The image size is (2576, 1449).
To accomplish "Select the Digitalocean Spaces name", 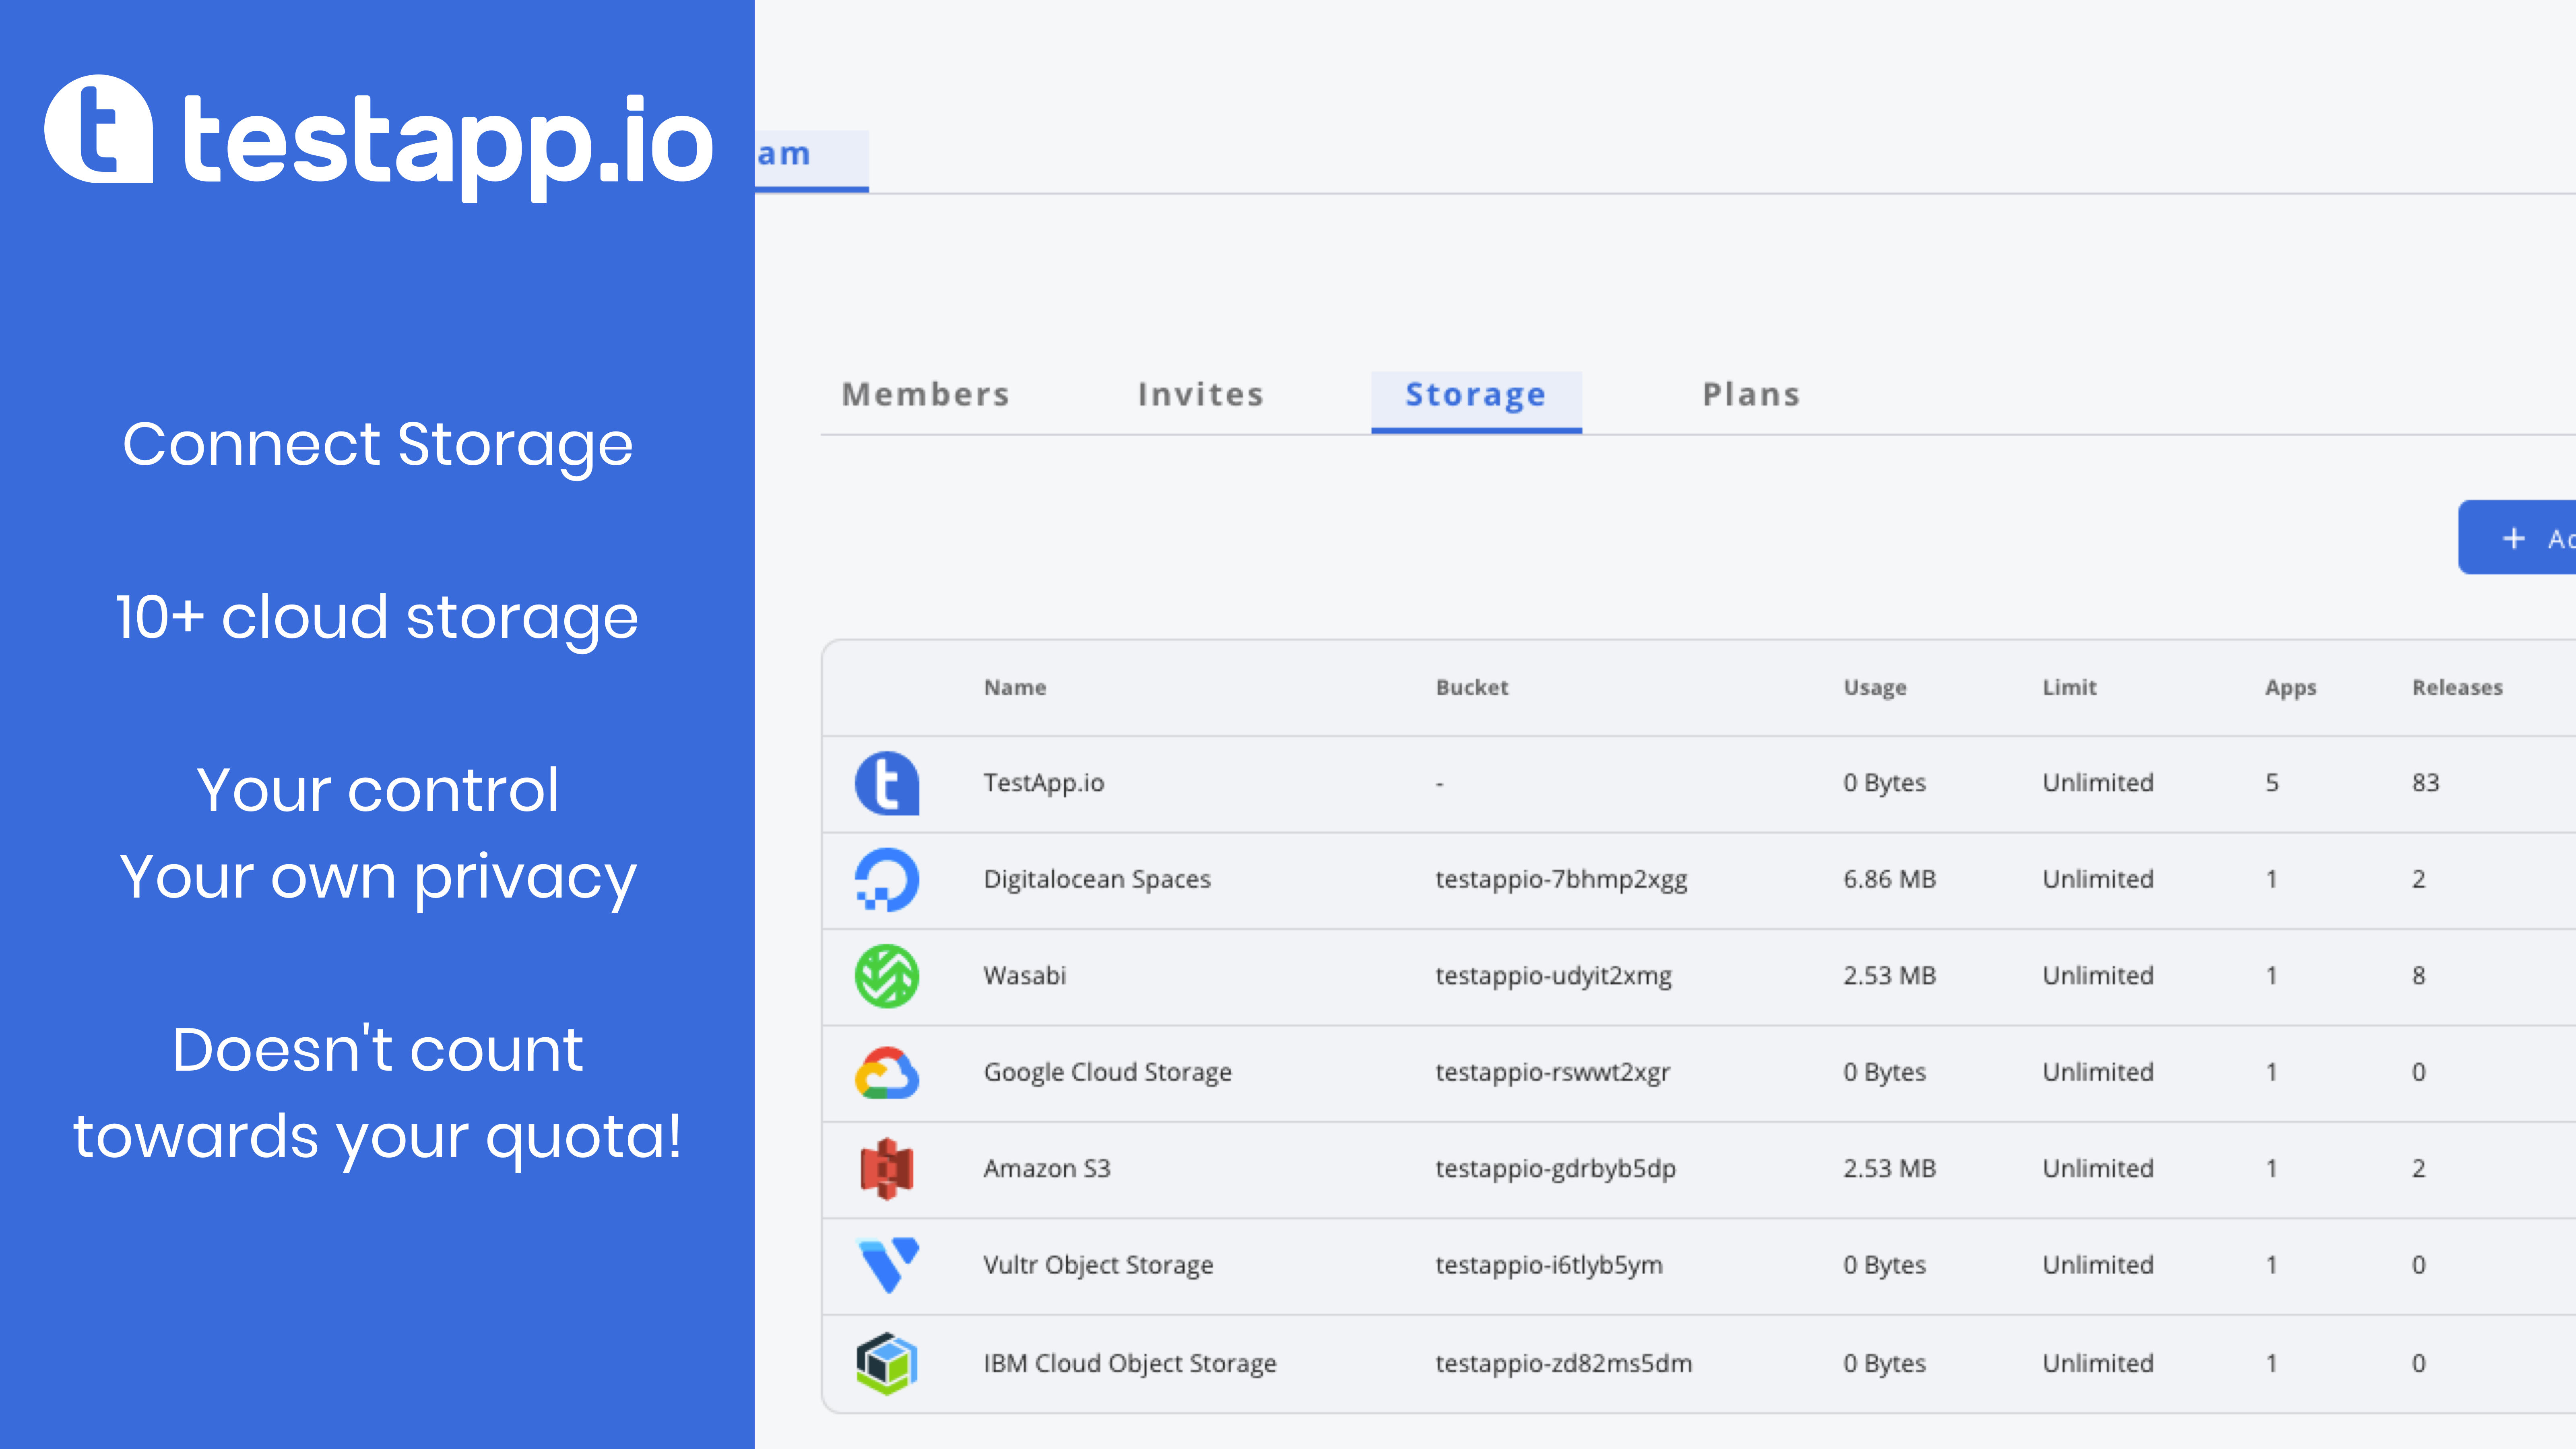I will (x=1096, y=880).
